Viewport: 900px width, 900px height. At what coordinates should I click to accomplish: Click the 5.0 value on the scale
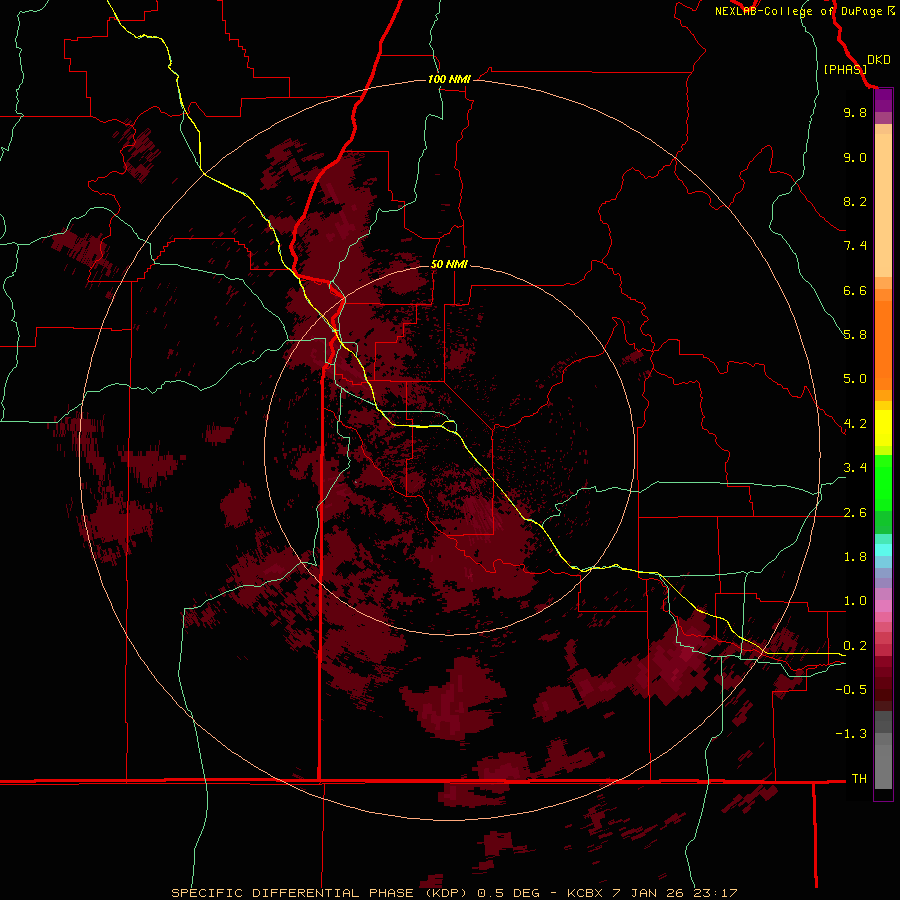[855, 379]
